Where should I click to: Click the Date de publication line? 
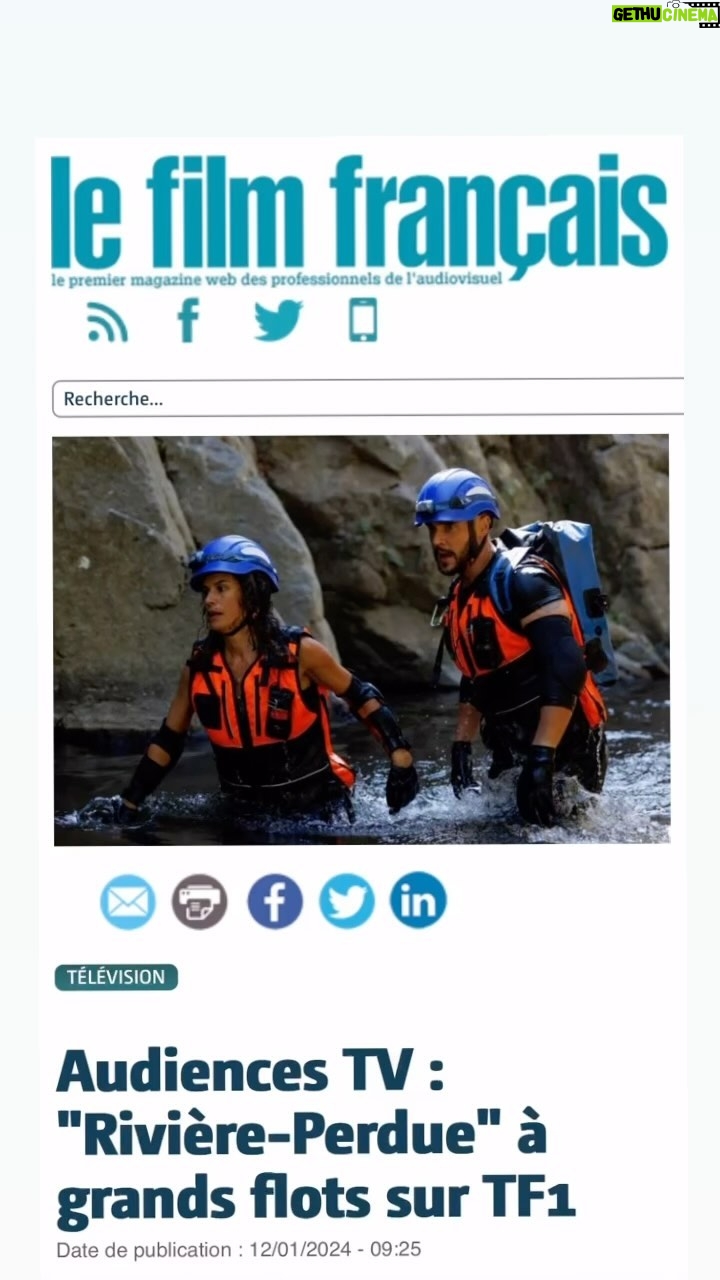coord(238,1249)
